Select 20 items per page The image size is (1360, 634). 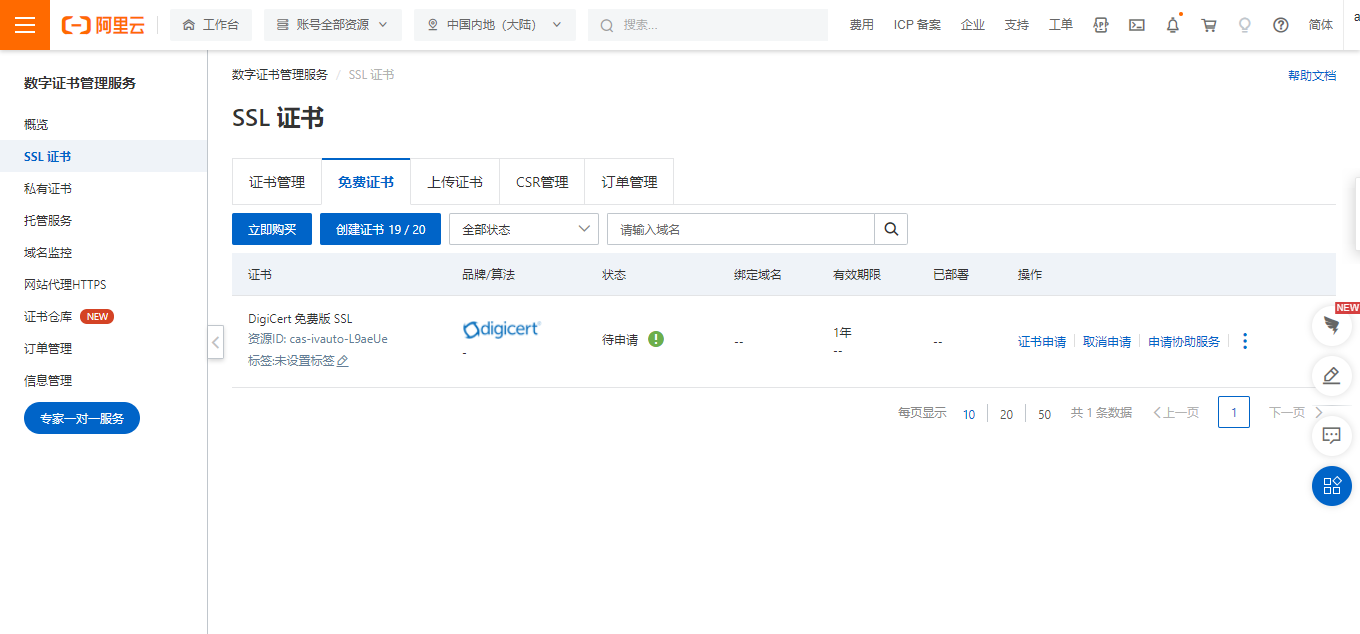[1006, 414]
